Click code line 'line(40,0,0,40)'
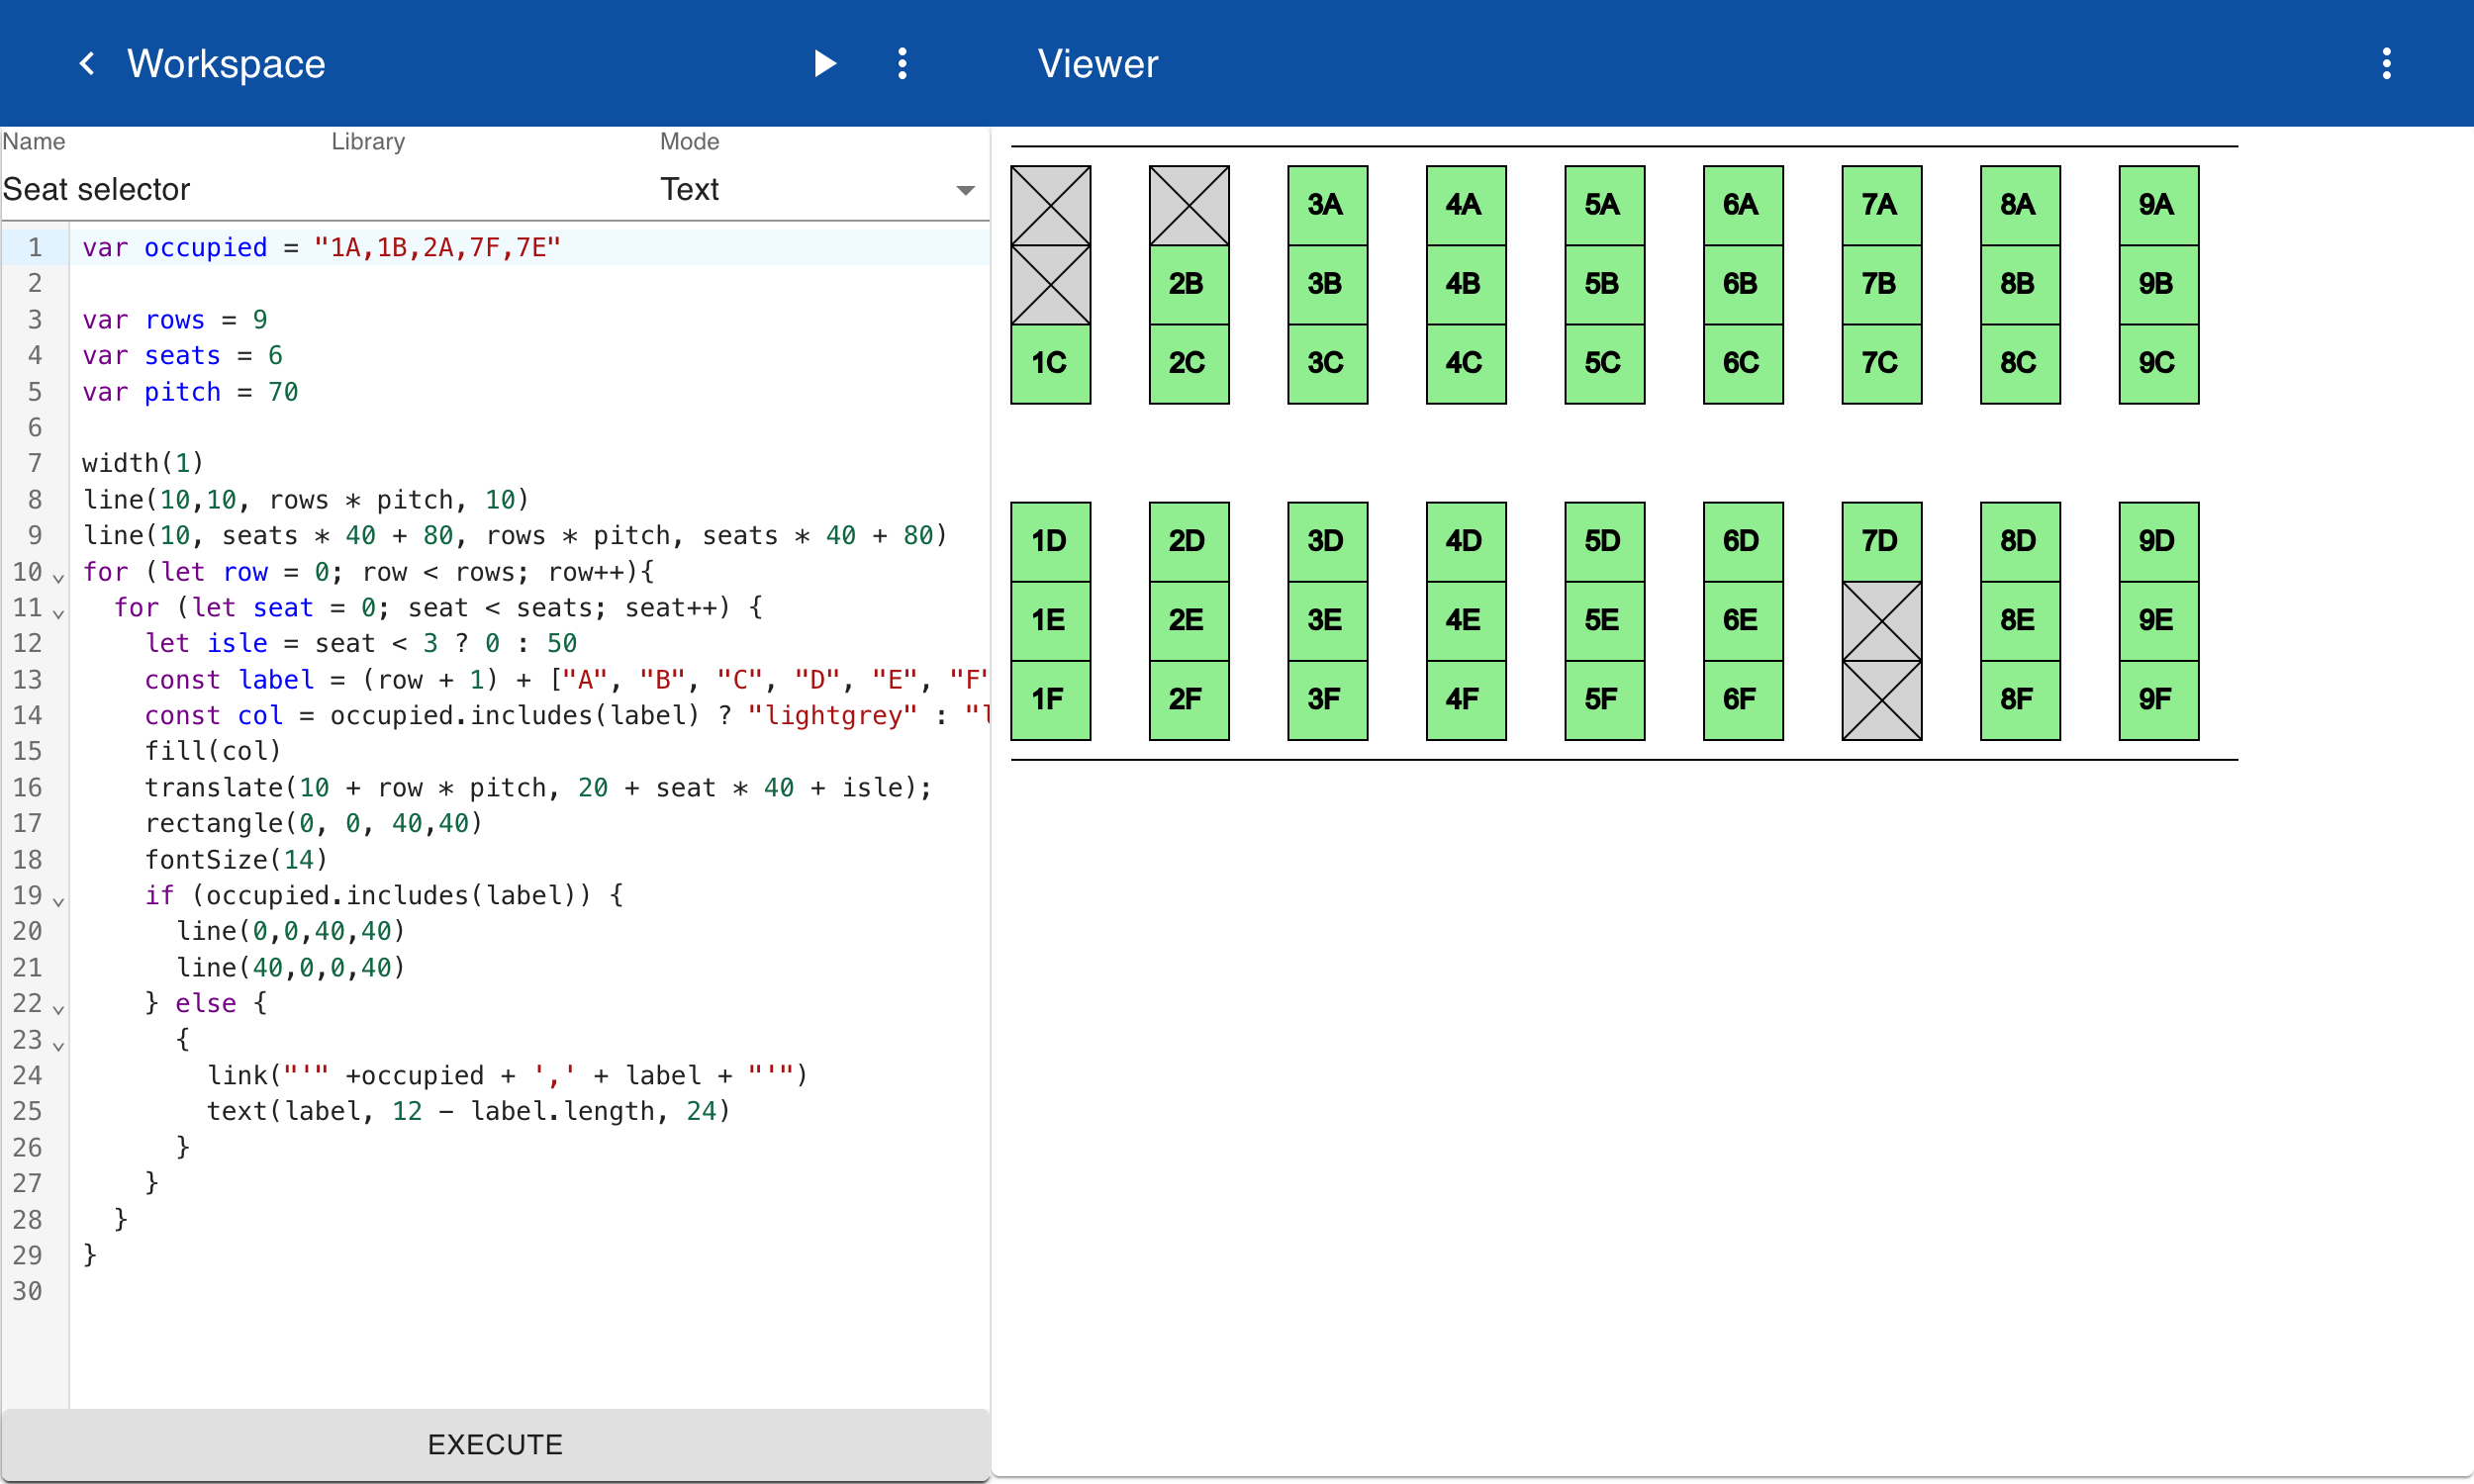The width and height of the screenshot is (2474, 1484). tap(291, 967)
